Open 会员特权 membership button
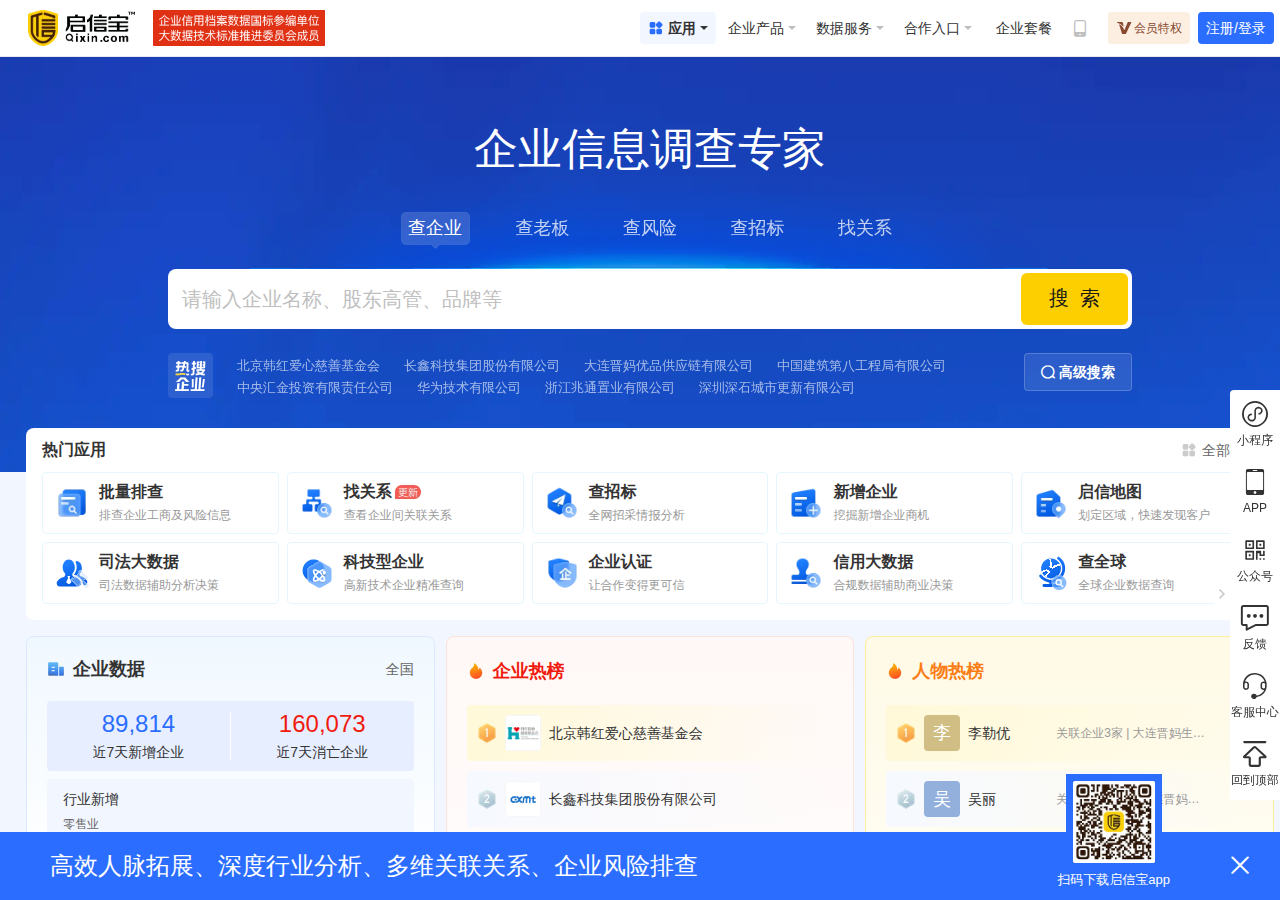The image size is (1280, 900). click(x=1149, y=28)
